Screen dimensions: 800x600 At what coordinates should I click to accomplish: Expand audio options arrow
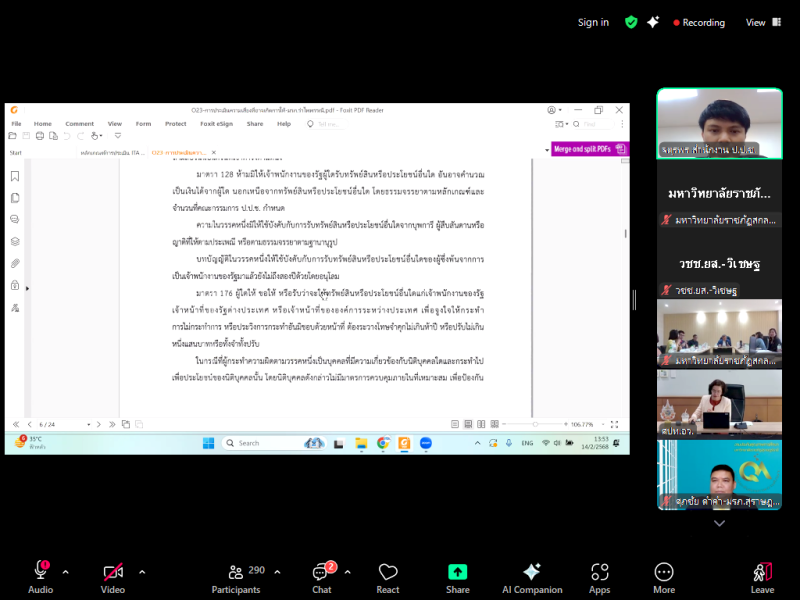coord(66,572)
